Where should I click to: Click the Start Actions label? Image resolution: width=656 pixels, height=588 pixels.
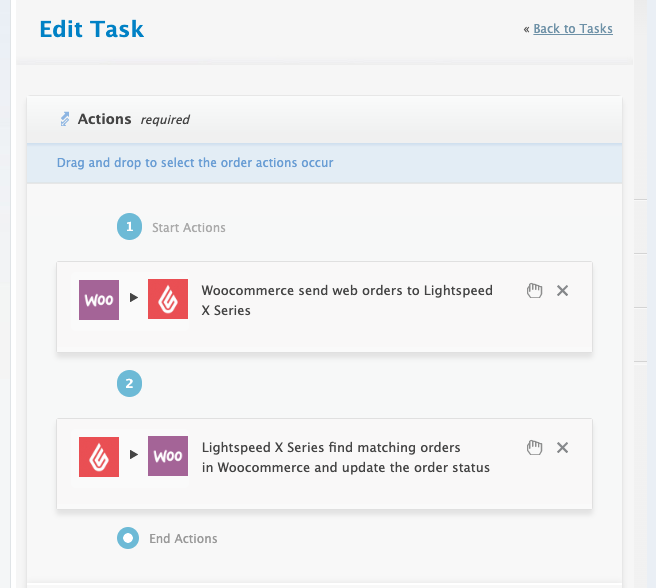(189, 228)
